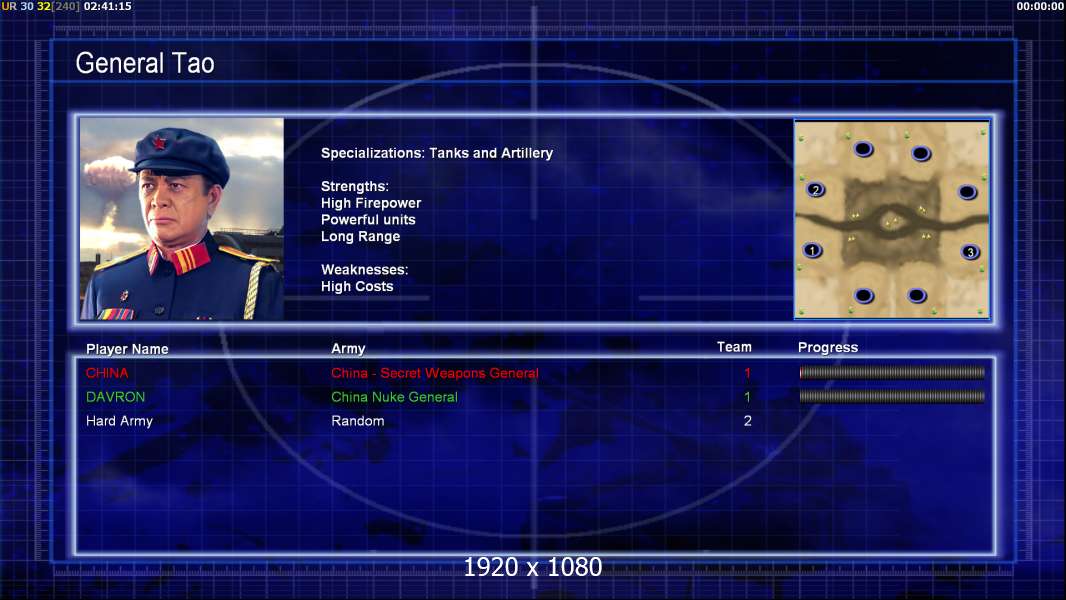
Task: Click start position marker 1 on minimap
Action: pos(812,250)
